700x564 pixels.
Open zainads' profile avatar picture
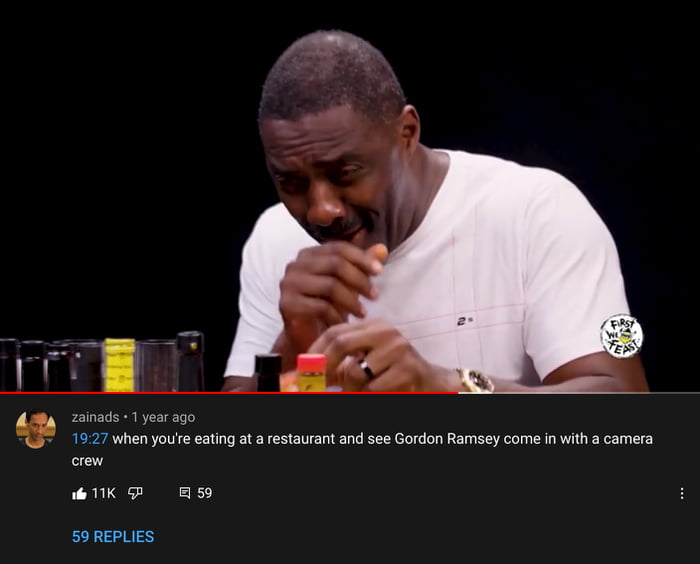coord(36,429)
